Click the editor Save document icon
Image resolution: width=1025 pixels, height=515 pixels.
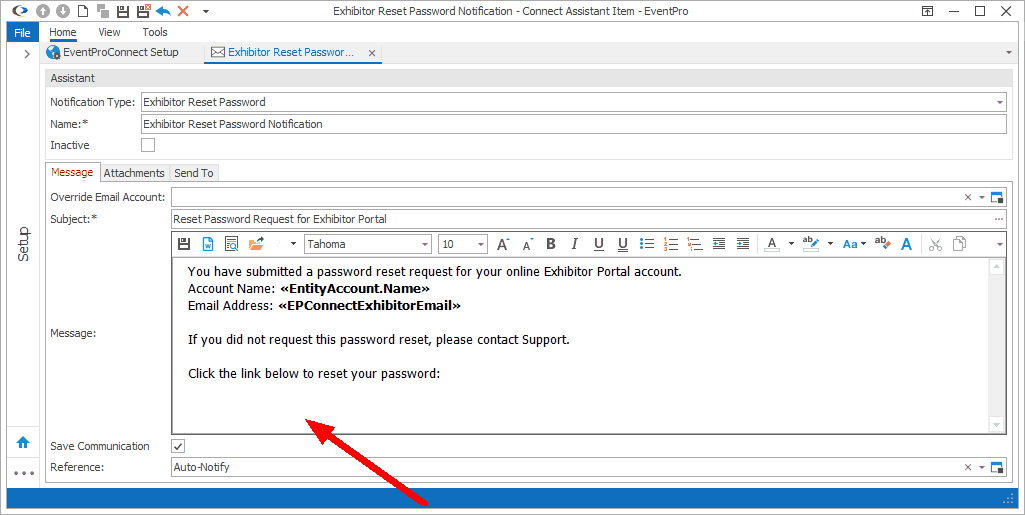tap(184, 244)
